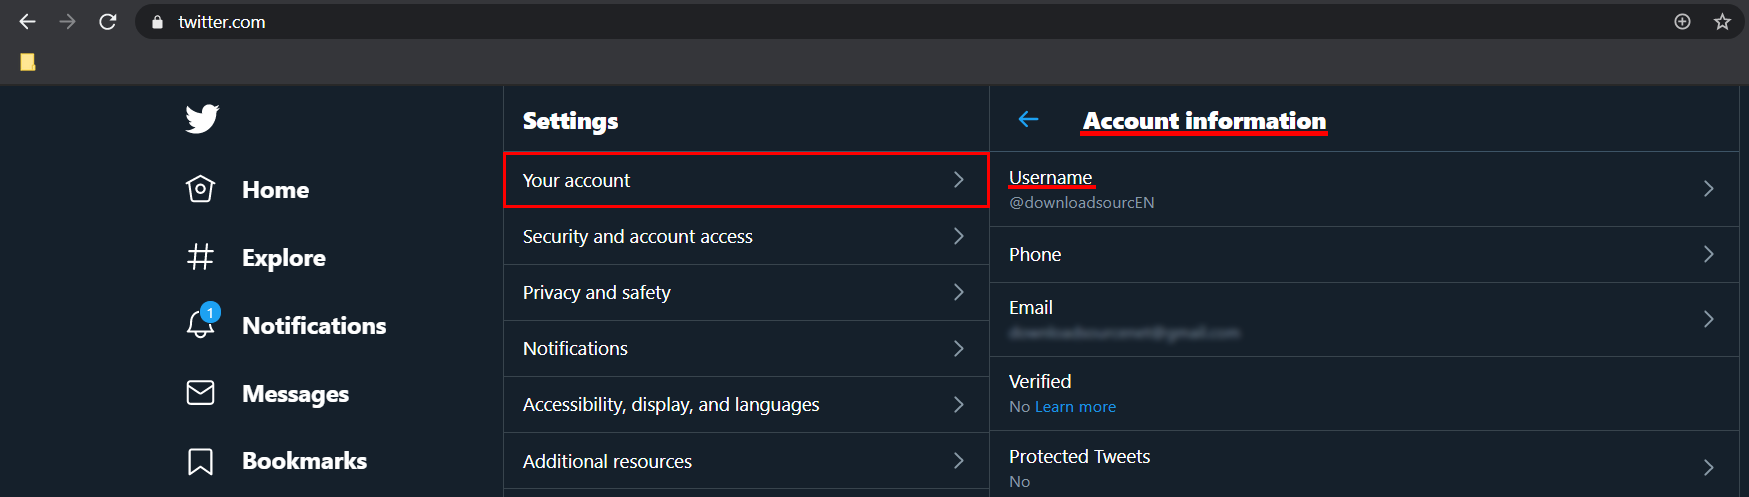Open the Username account field

click(x=1364, y=189)
